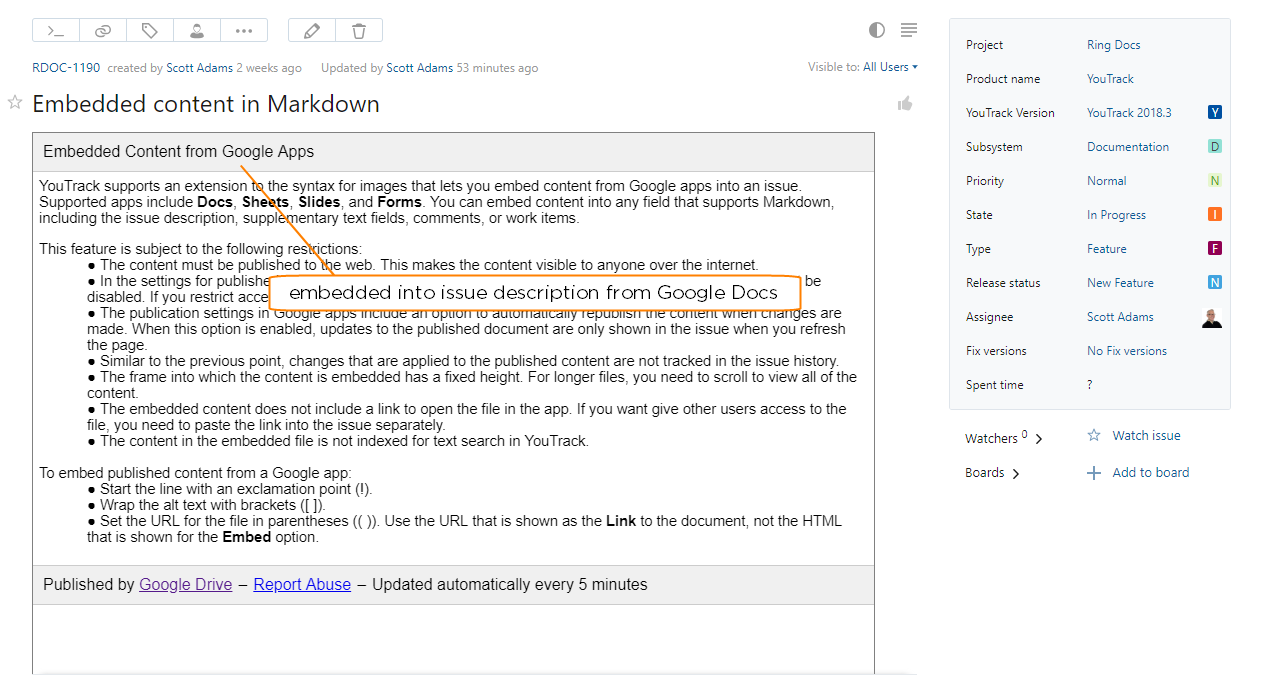1262x683 pixels.
Task: Open the Apply Command dialog icon
Action: tap(55, 29)
